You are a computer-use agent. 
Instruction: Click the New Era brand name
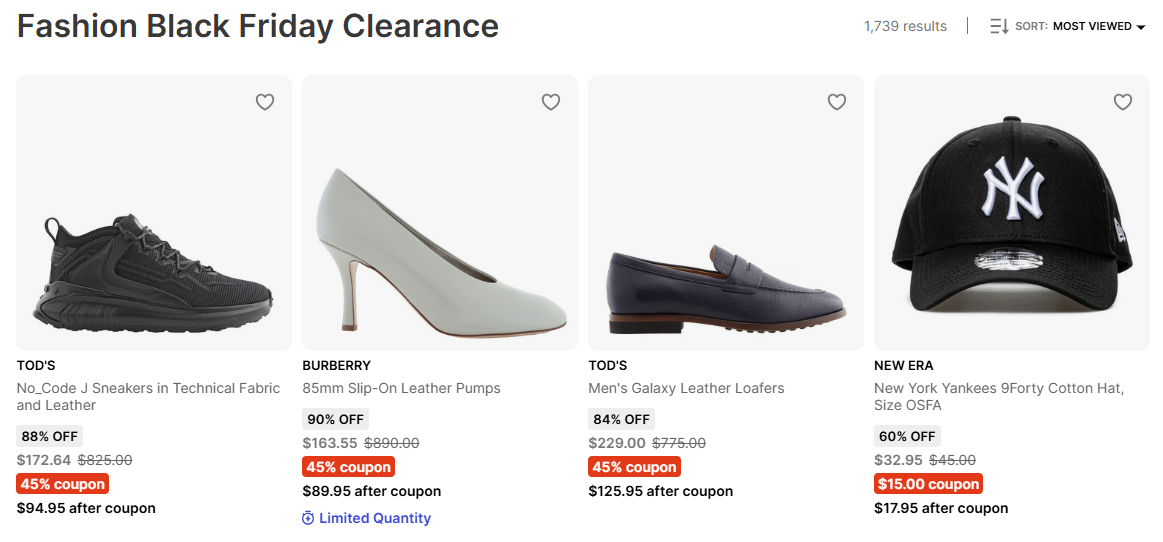click(x=903, y=365)
